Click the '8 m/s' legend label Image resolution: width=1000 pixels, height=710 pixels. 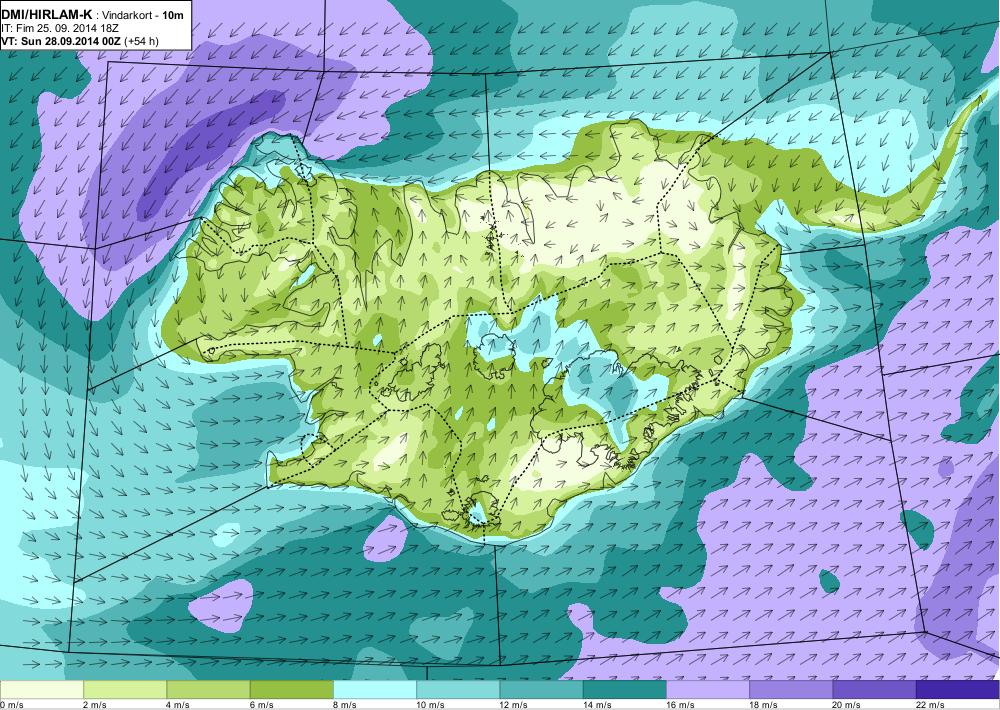[345, 705]
